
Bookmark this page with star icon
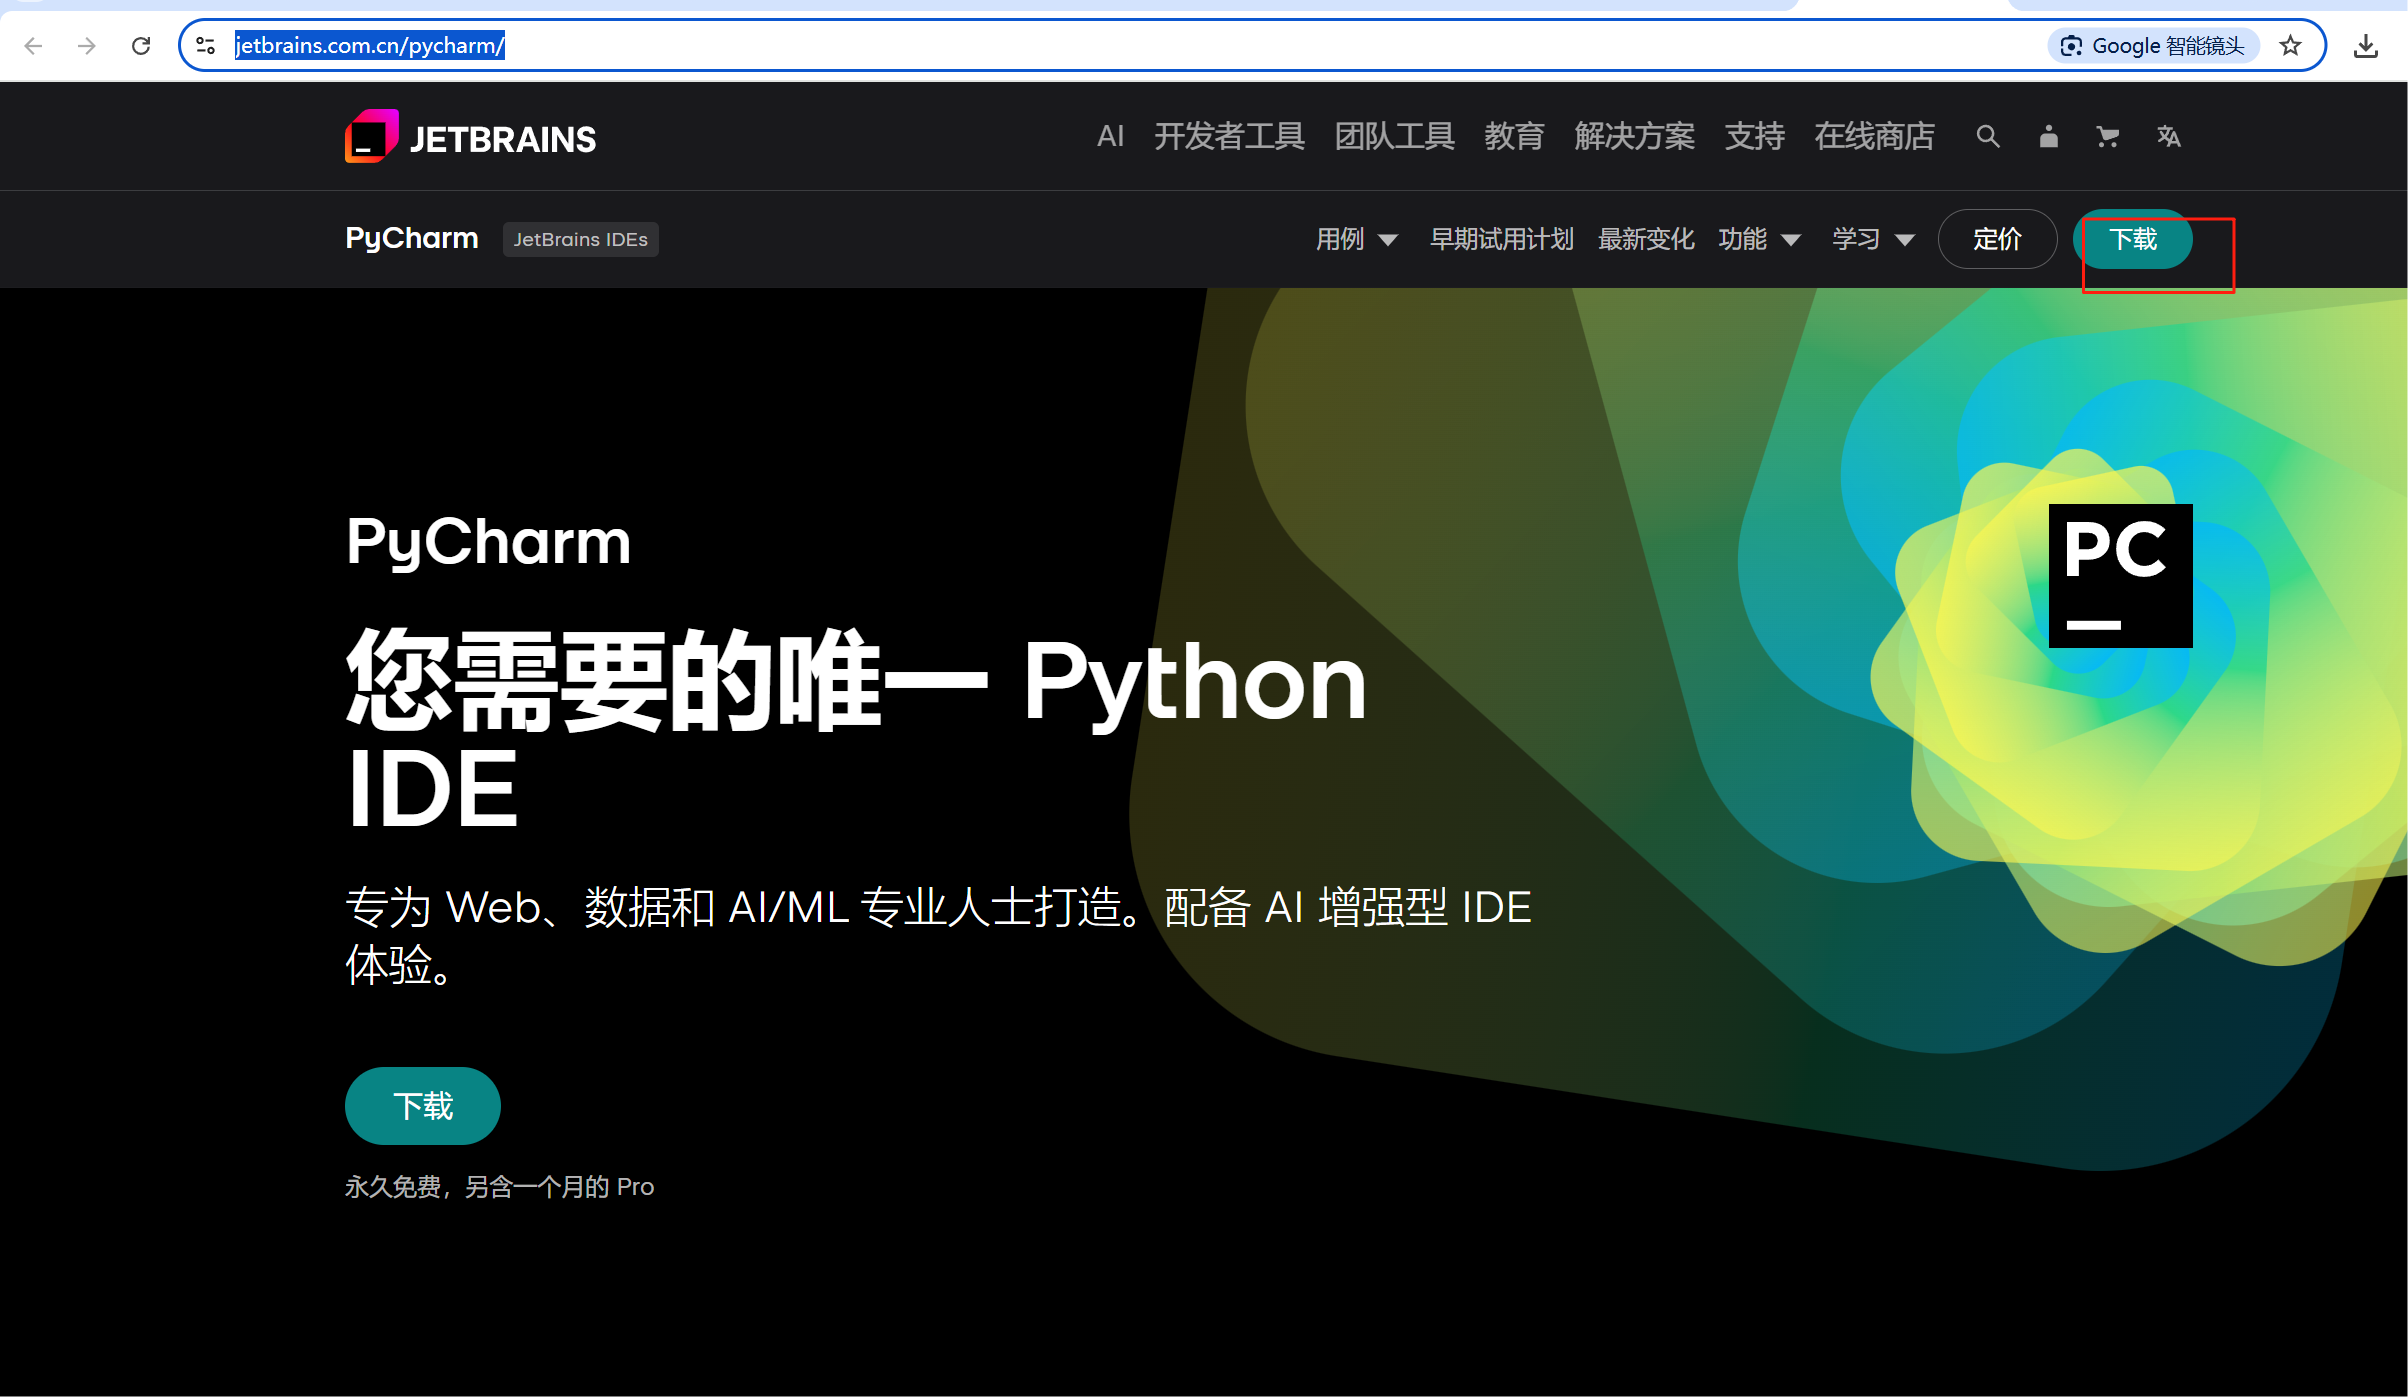[2290, 46]
